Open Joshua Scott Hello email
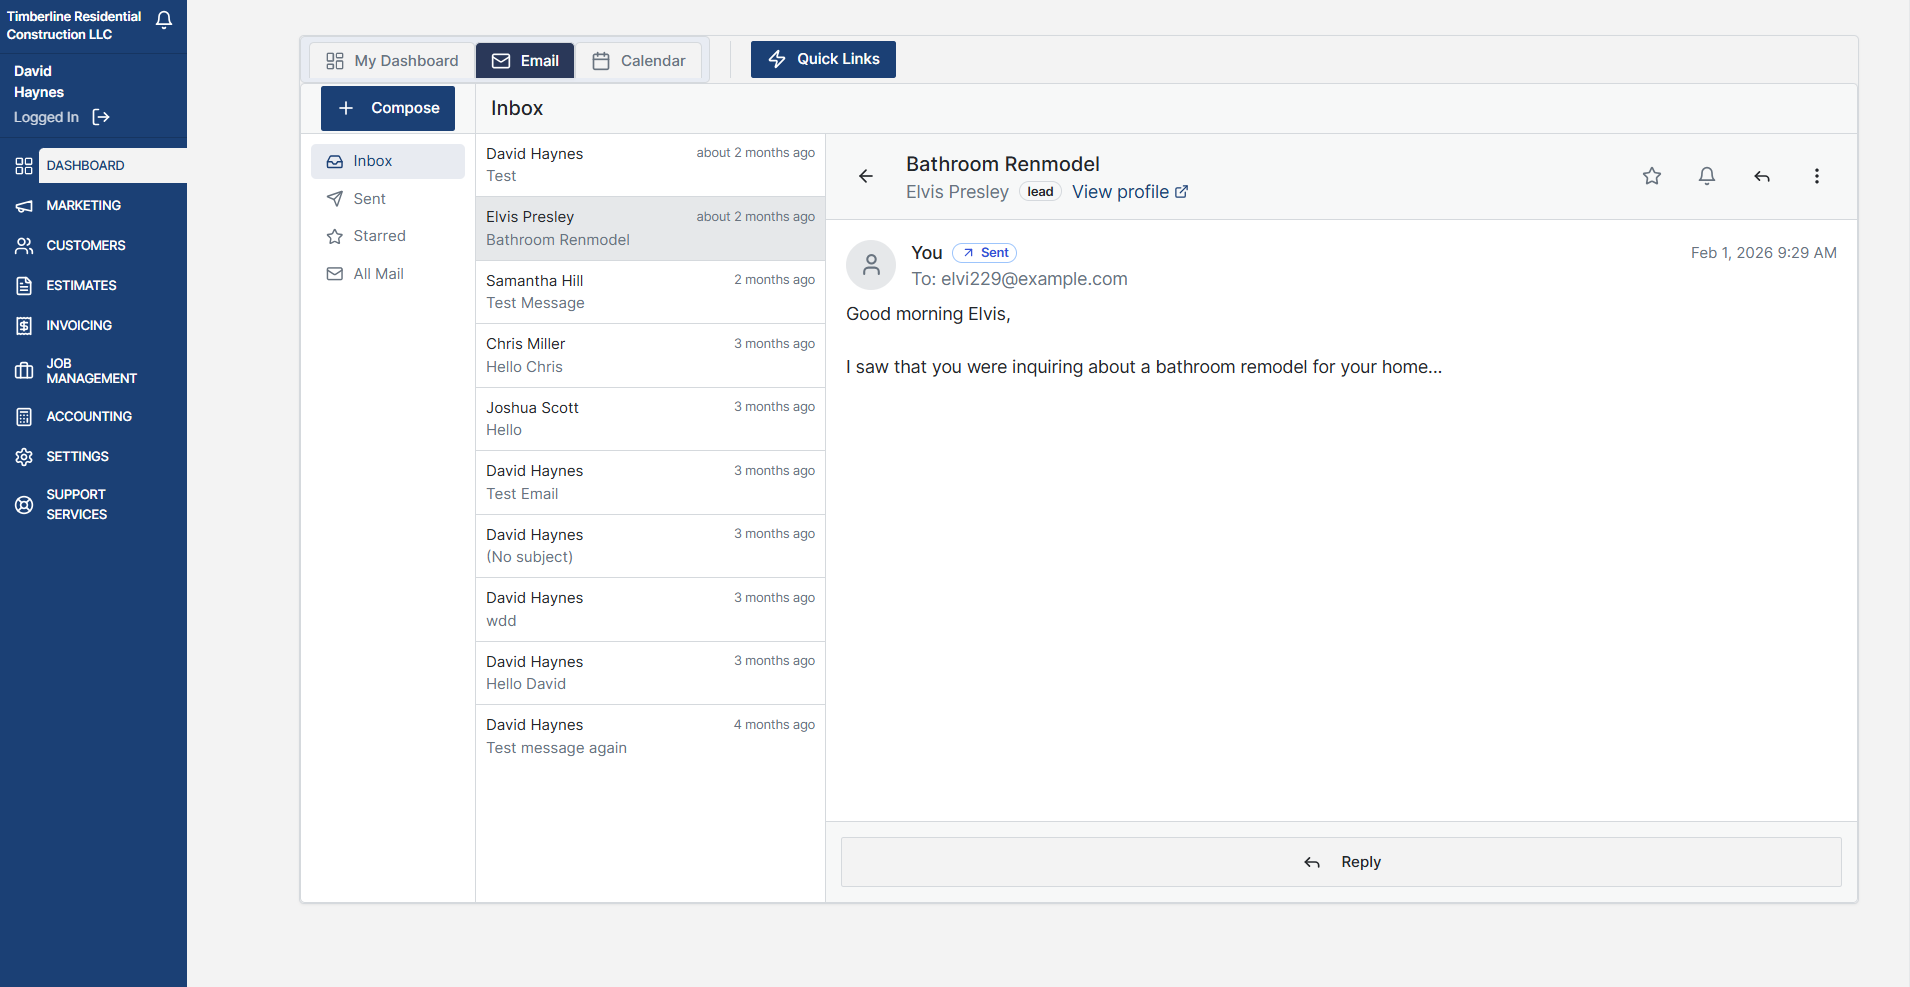The image size is (1910, 987). [650, 419]
